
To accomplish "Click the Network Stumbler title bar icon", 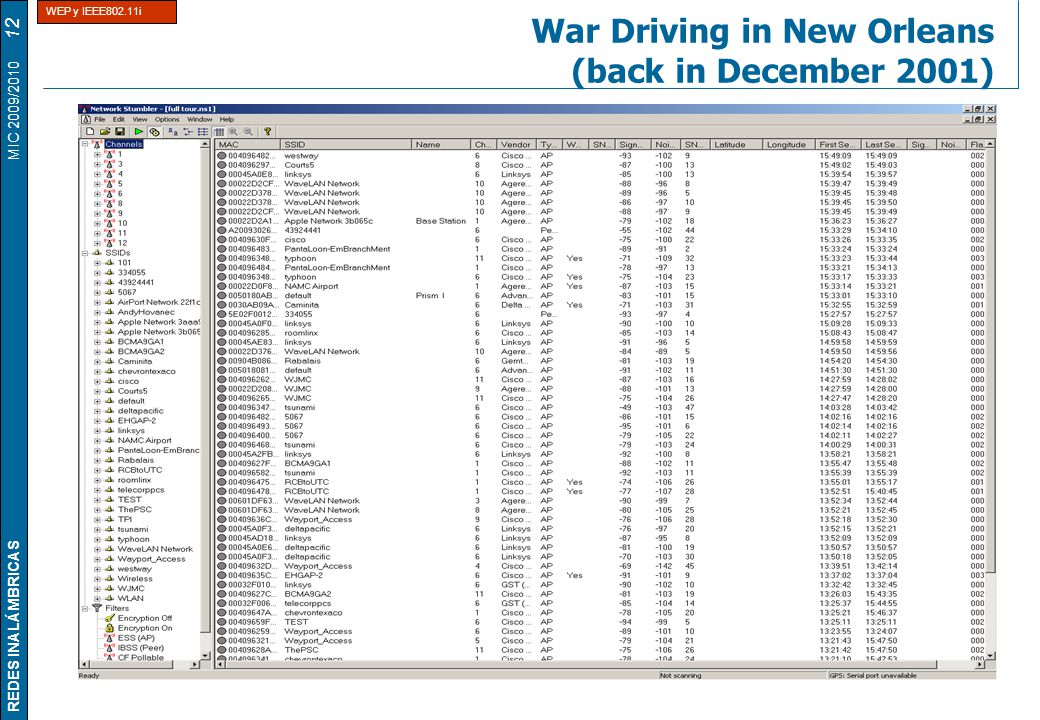I will (84, 109).
